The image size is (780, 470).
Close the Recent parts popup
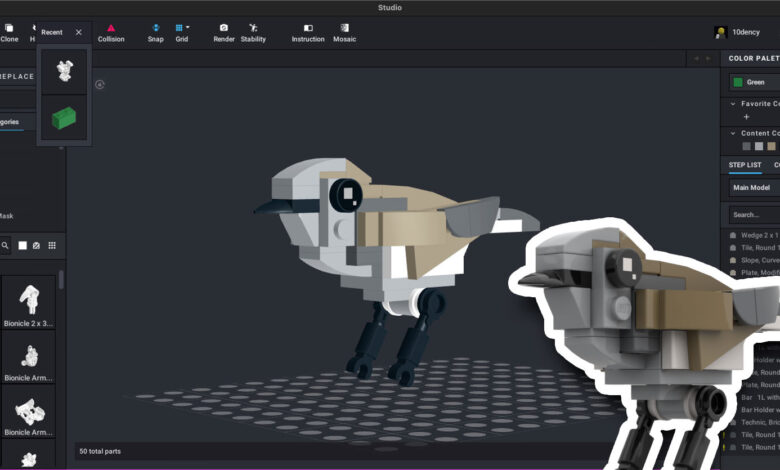tap(79, 32)
